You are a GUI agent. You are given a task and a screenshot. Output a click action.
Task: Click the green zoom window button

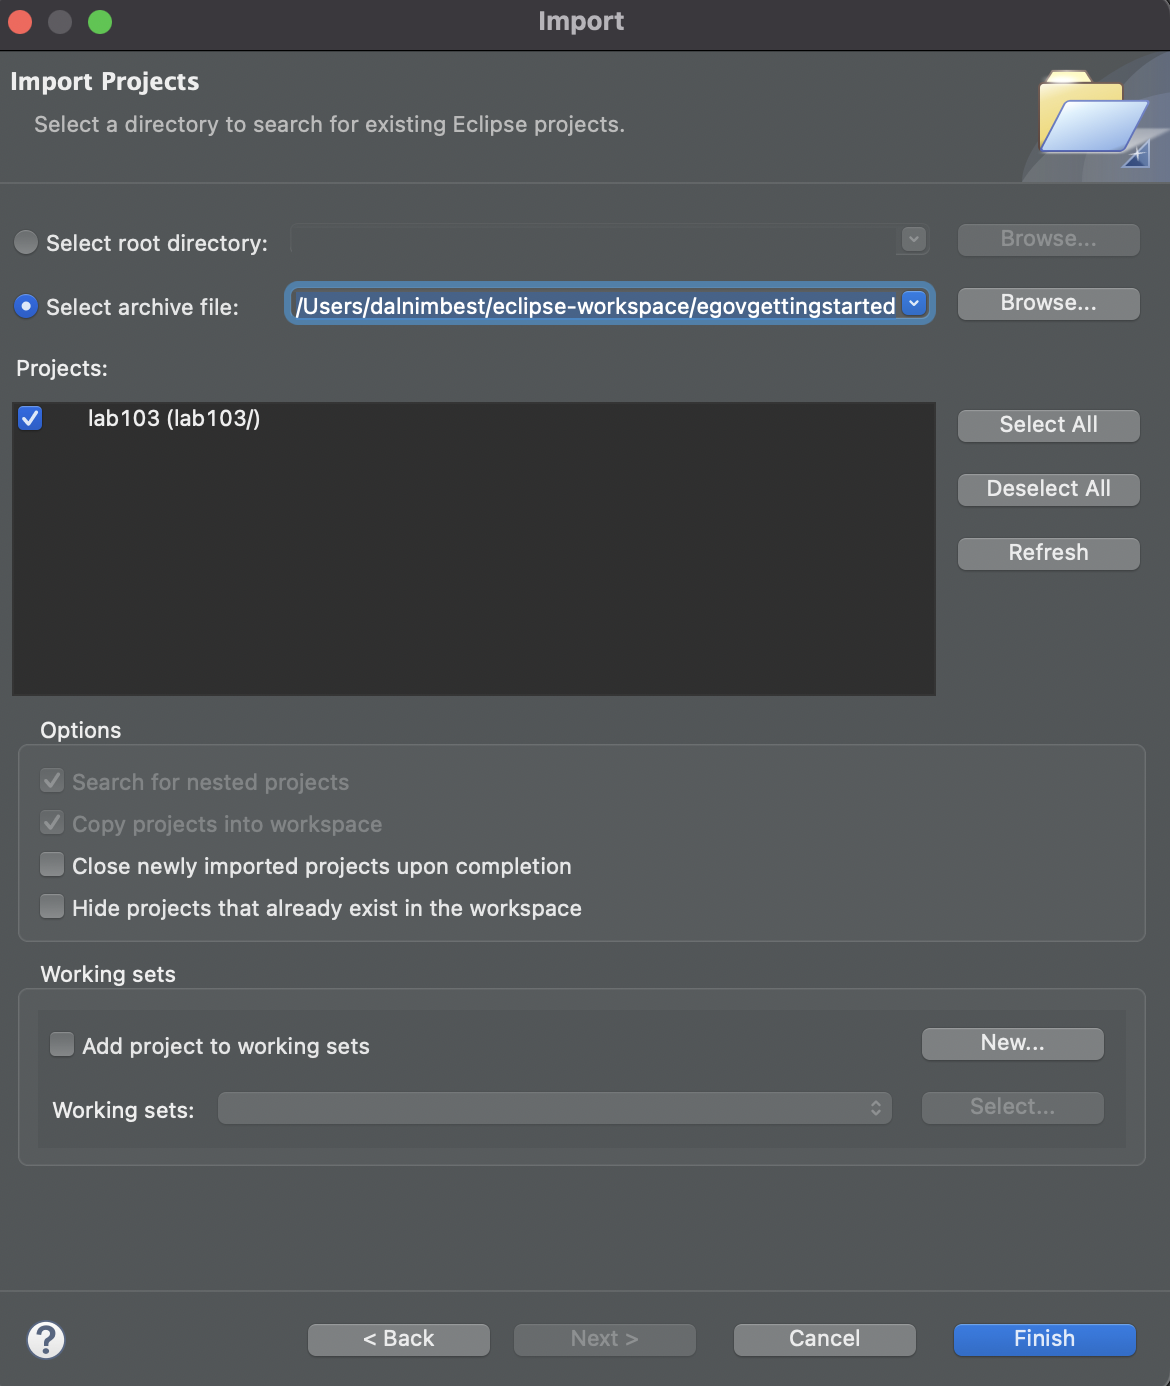(100, 22)
